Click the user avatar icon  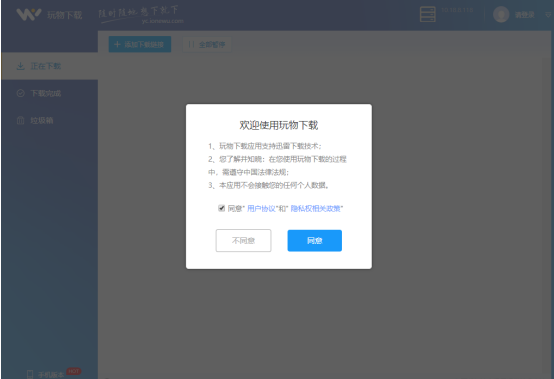tap(501, 14)
